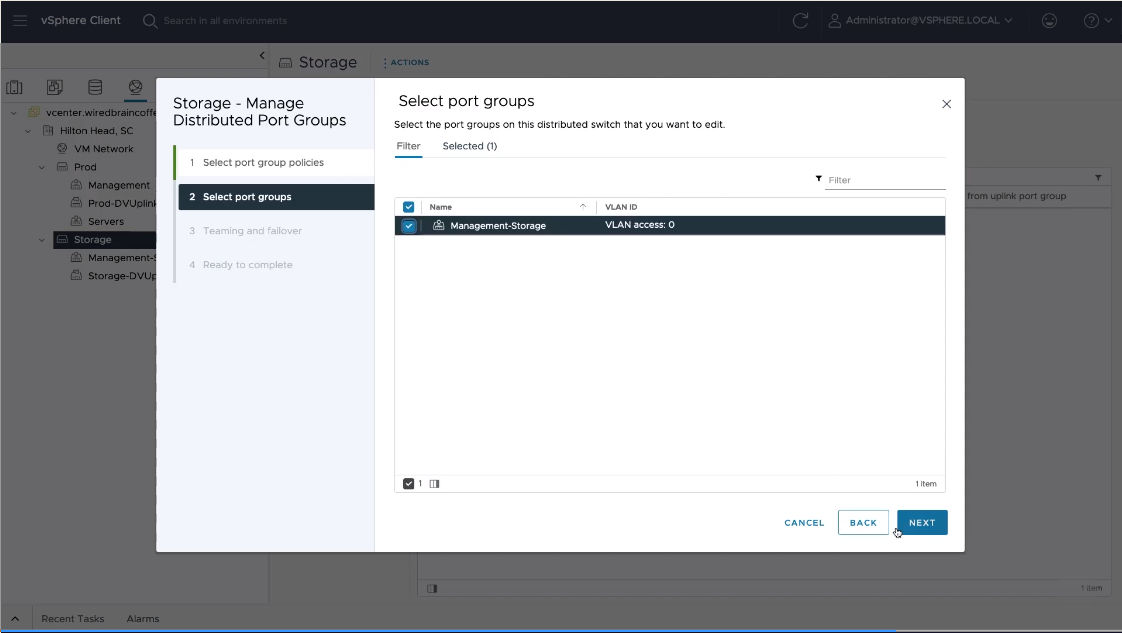Viewport: 1122px width, 633px height.
Task: Close the Manage Distributed Port Groups dialog
Action: click(946, 104)
